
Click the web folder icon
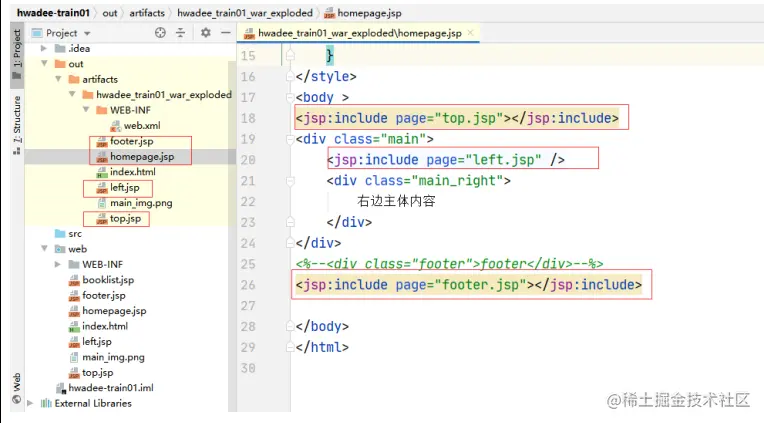click(x=60, y=249)
